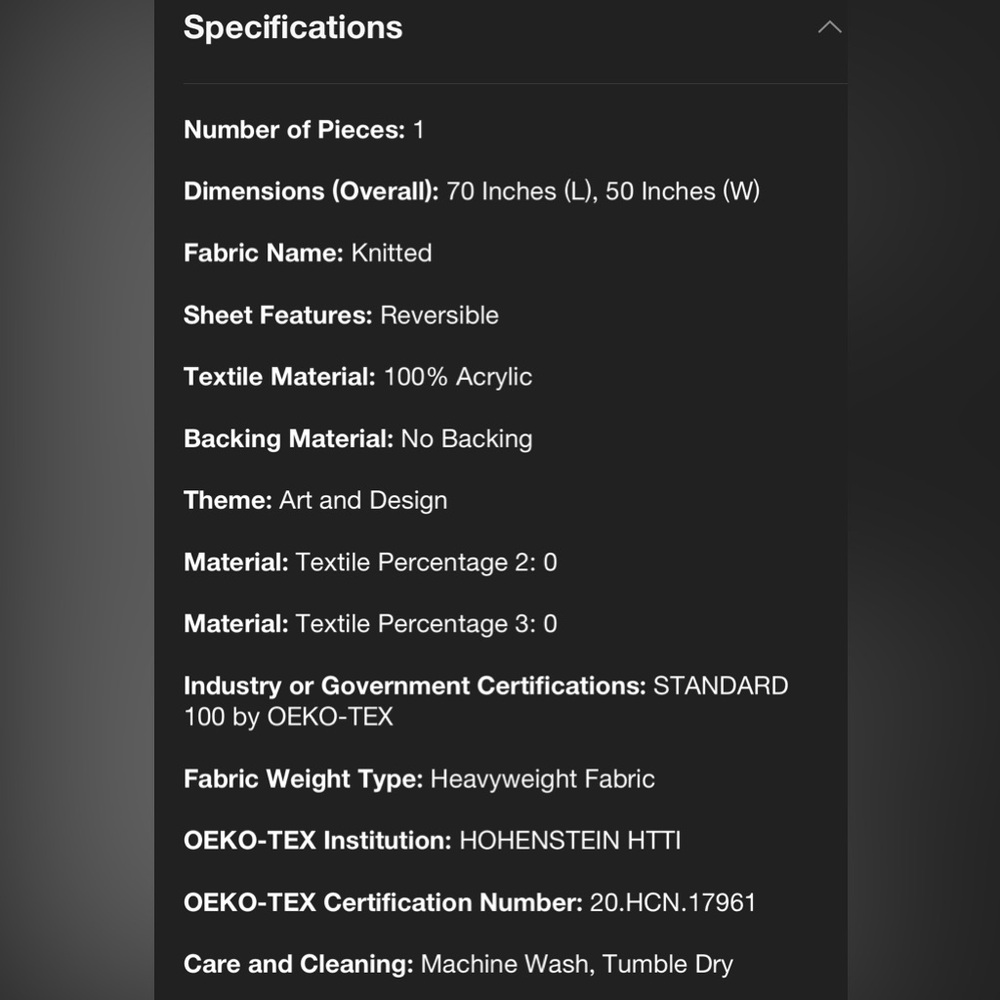Click the Textile Percentage 3 row

coord(371,624)
